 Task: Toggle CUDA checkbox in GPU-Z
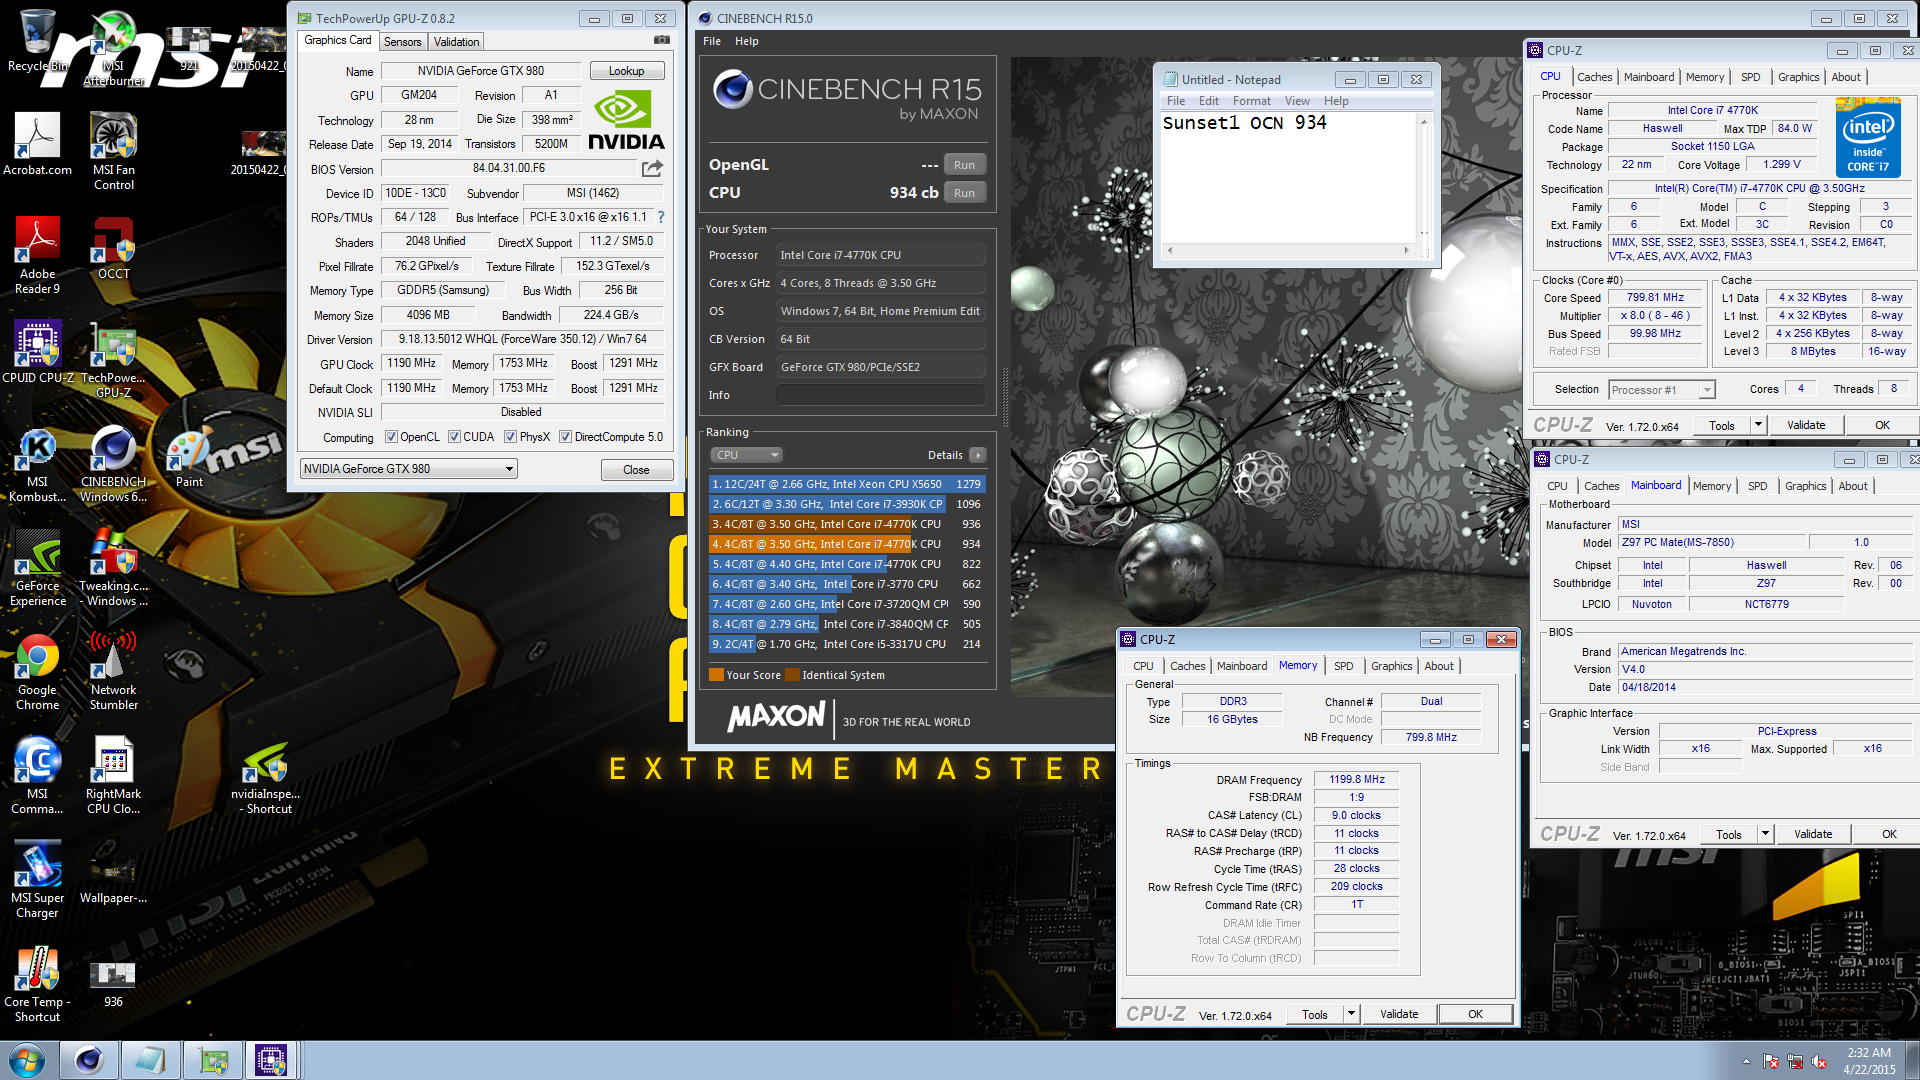click(x=454, y=437)
